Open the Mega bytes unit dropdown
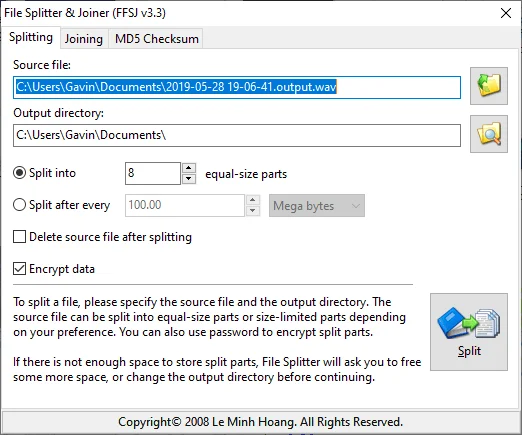This screenshot has height=435, width=522. (317, 206)
